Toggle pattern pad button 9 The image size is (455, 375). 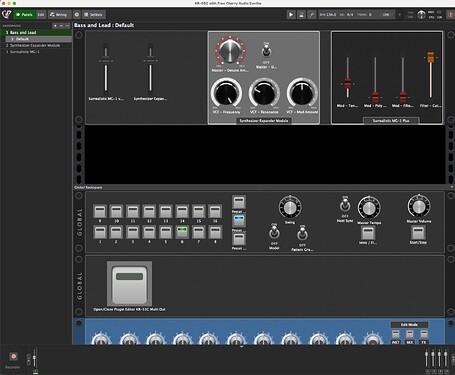[100, 211]
